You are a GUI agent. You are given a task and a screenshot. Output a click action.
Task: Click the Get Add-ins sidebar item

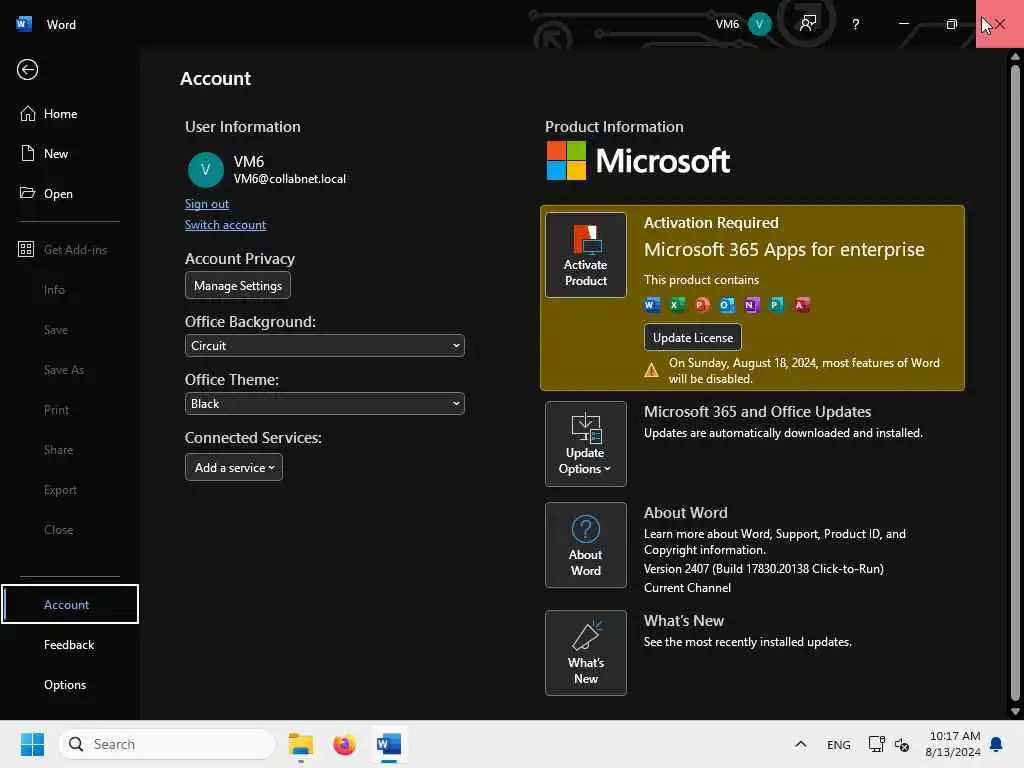(x=69, y=249)
